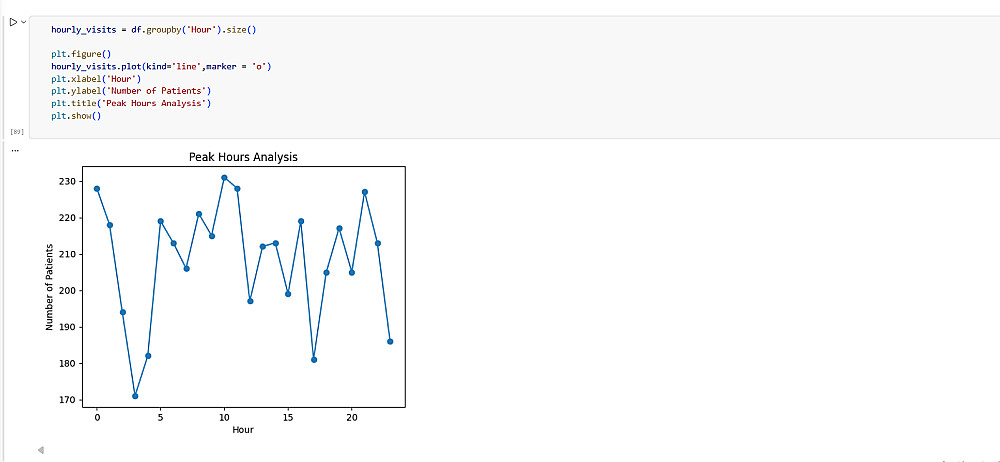Click the execution count [89] label
Screen dimensions: 1000x462
pos(16,131)
